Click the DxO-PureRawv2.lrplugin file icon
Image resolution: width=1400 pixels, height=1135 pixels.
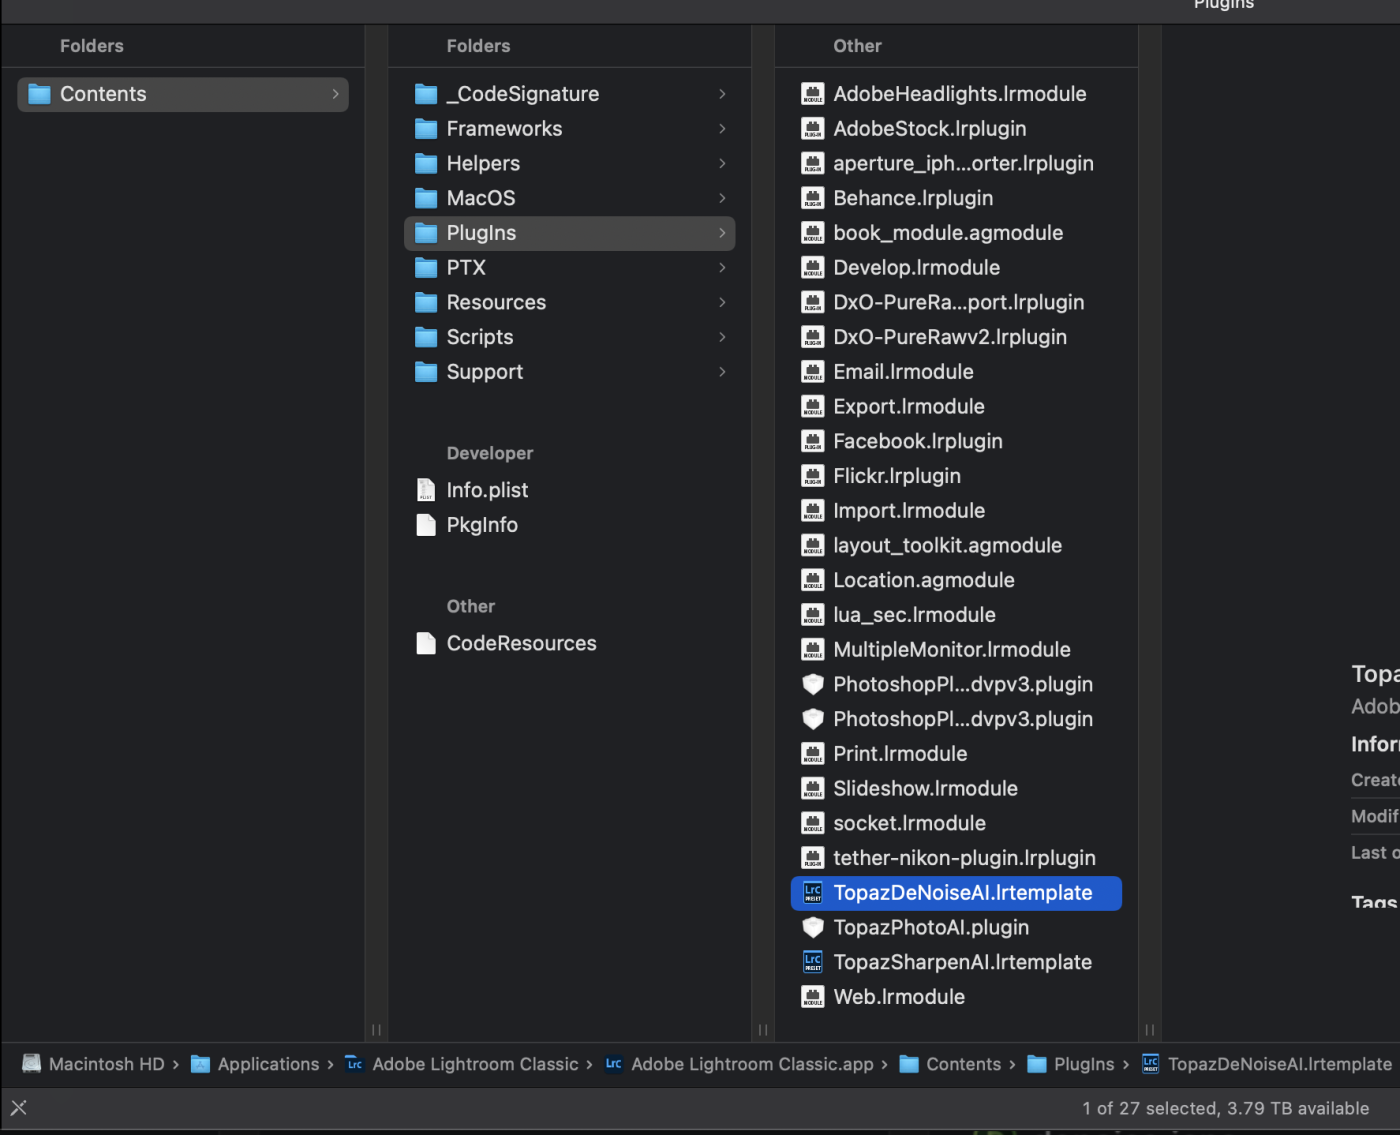click(x=813, y=337)
